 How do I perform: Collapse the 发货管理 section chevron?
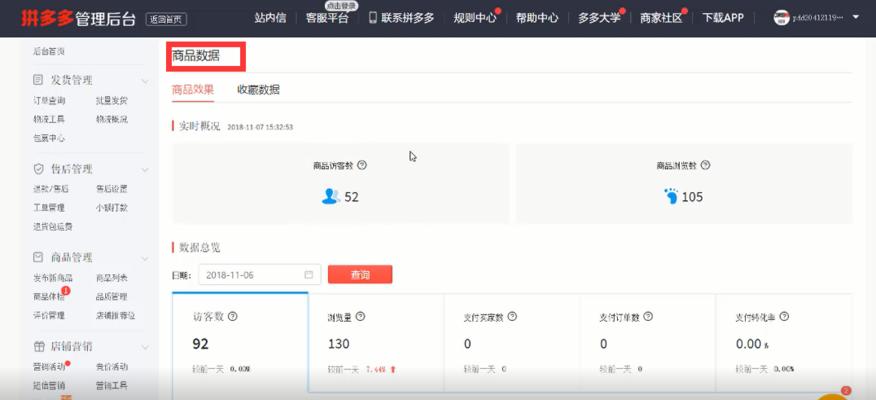tap(145, 82)
